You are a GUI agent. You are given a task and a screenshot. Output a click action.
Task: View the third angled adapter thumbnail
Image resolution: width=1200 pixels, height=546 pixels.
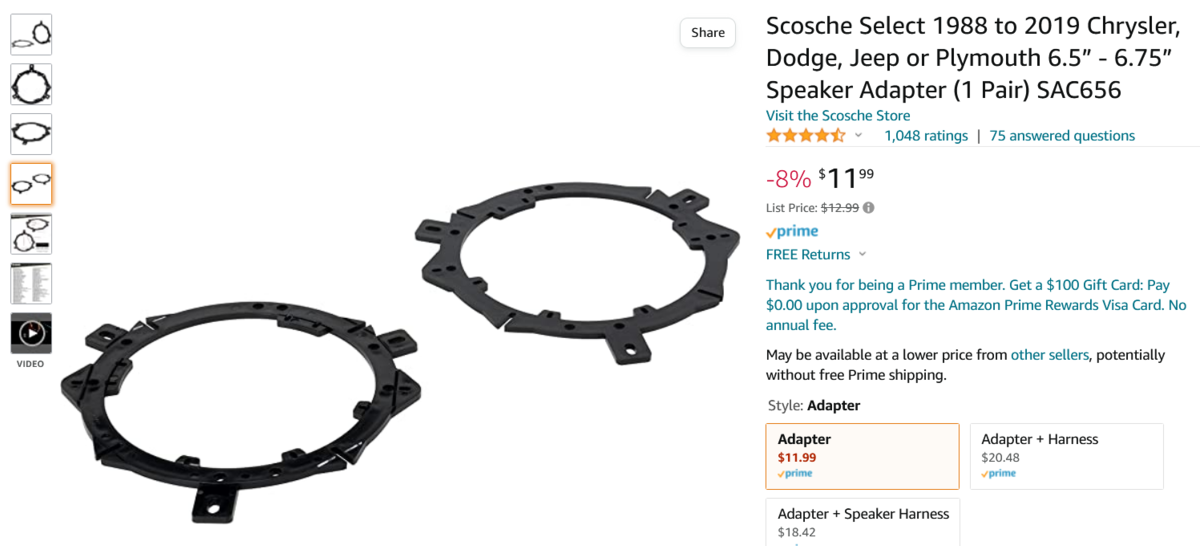coord(31,134)
